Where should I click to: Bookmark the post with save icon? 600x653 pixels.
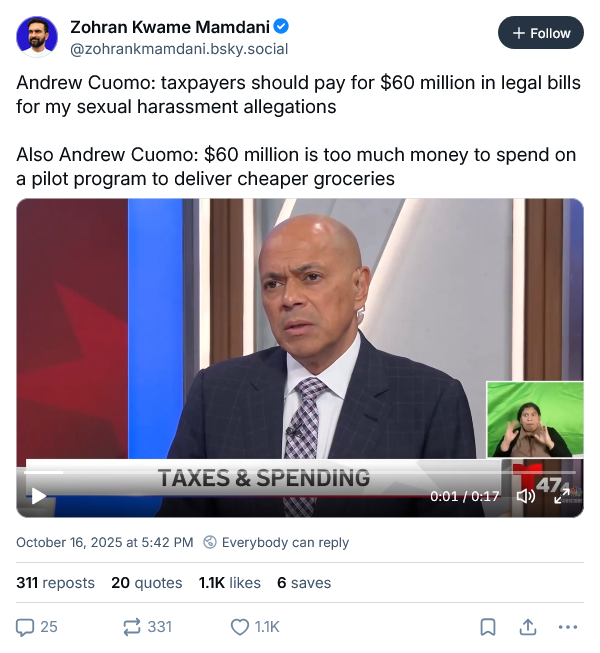tap(488, 627)
